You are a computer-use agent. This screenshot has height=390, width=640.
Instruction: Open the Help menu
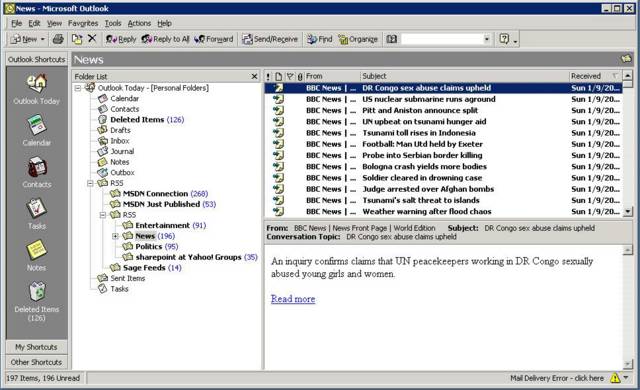point(164,23)
